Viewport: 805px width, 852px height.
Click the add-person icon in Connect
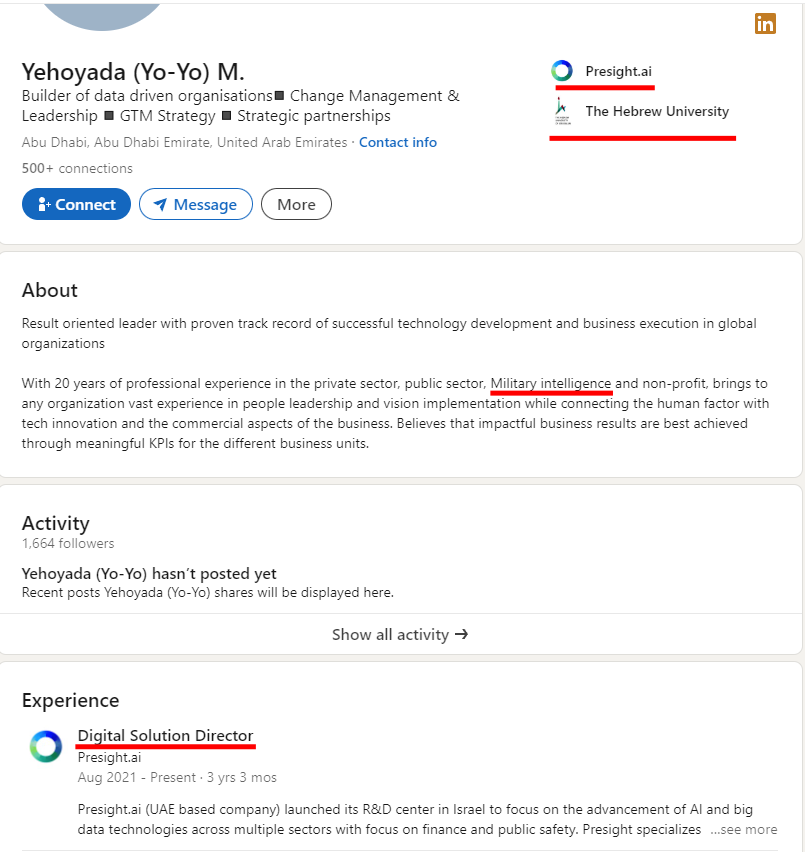tap(43, 204)
